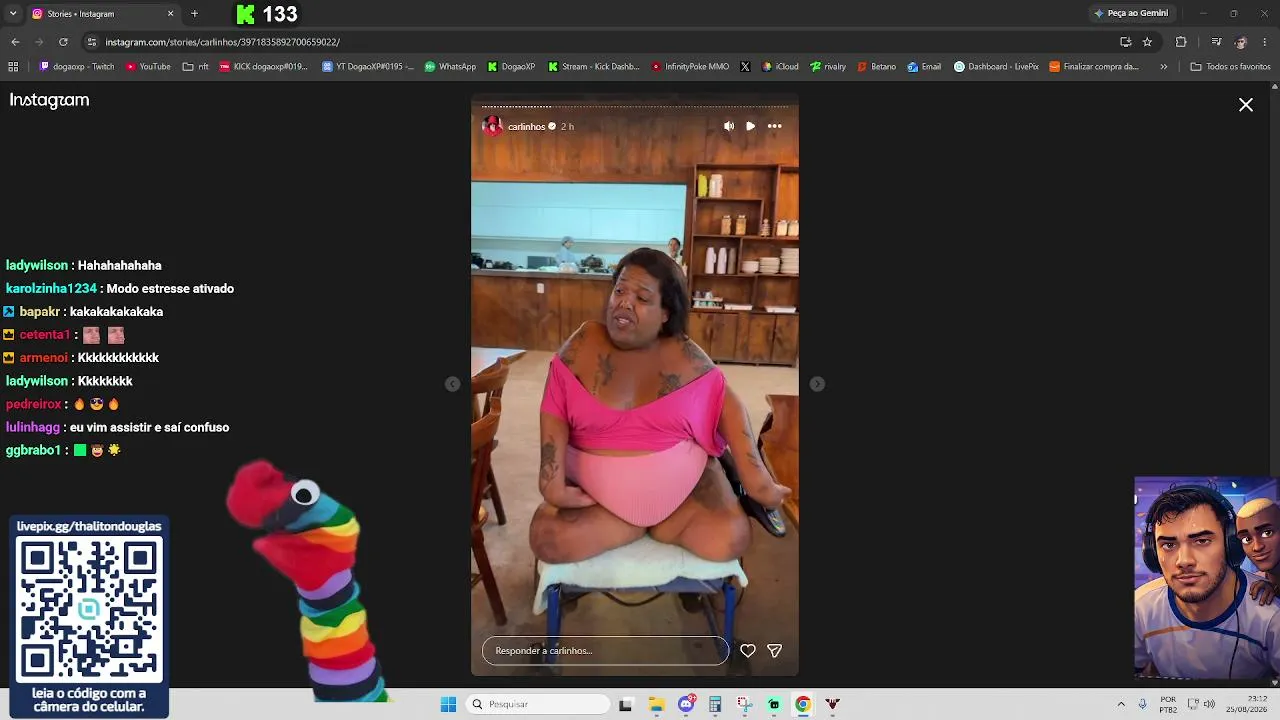Go to the next story arrow
Image resolution: width=1280 pixels, height=720 pixels.
tap(817, 384)
